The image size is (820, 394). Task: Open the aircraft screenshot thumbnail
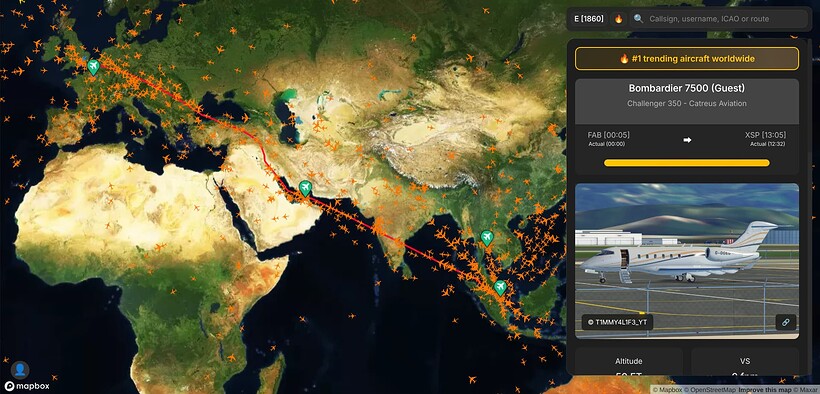tap(687, 261)
